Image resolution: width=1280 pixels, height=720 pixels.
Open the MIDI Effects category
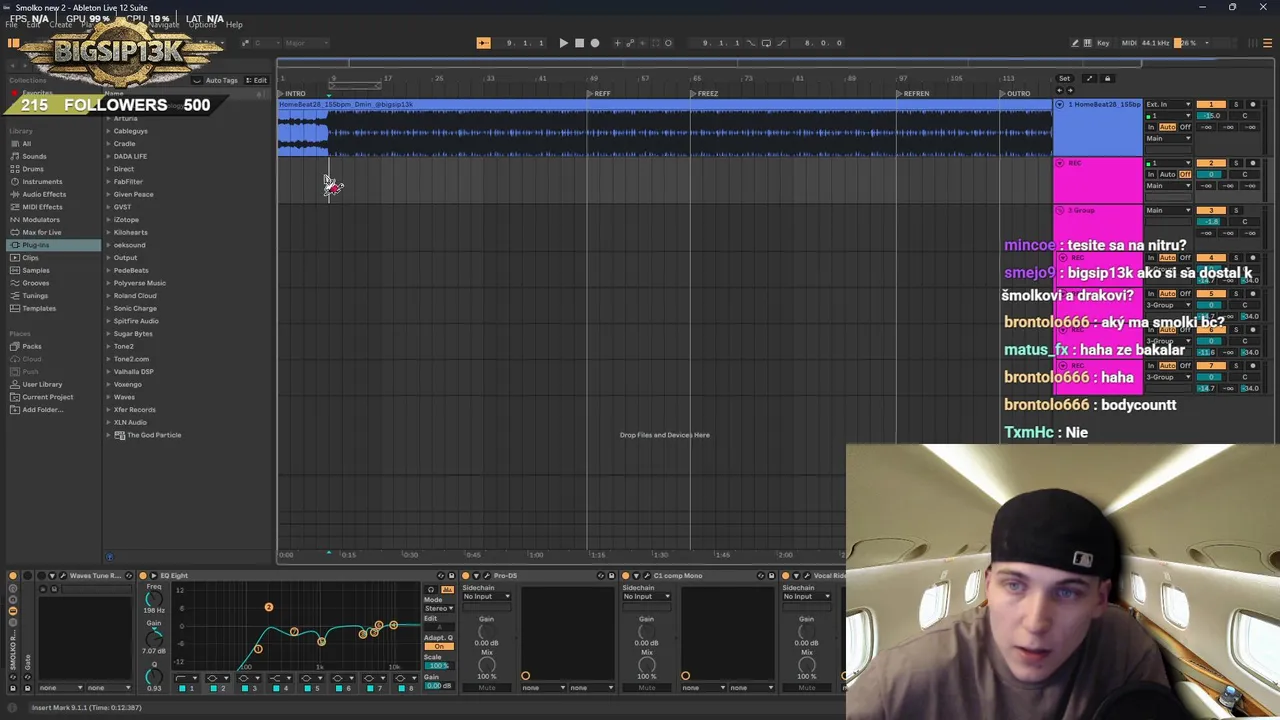coord(42,207)
